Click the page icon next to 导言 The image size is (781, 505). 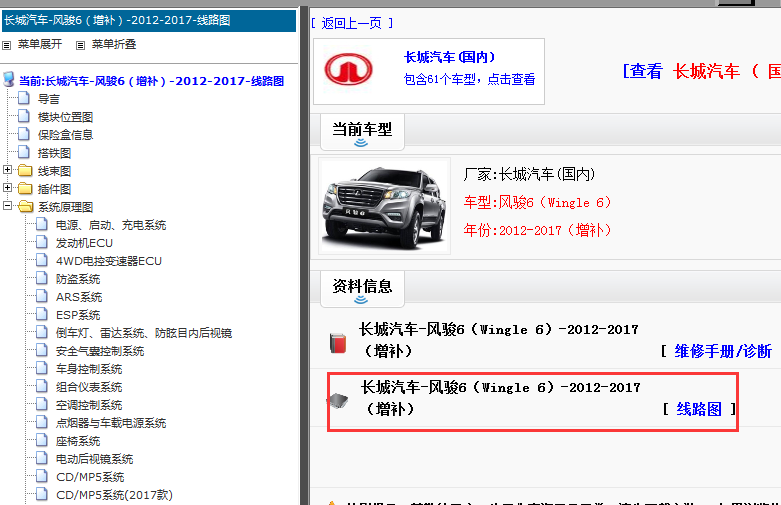[24, 98]
